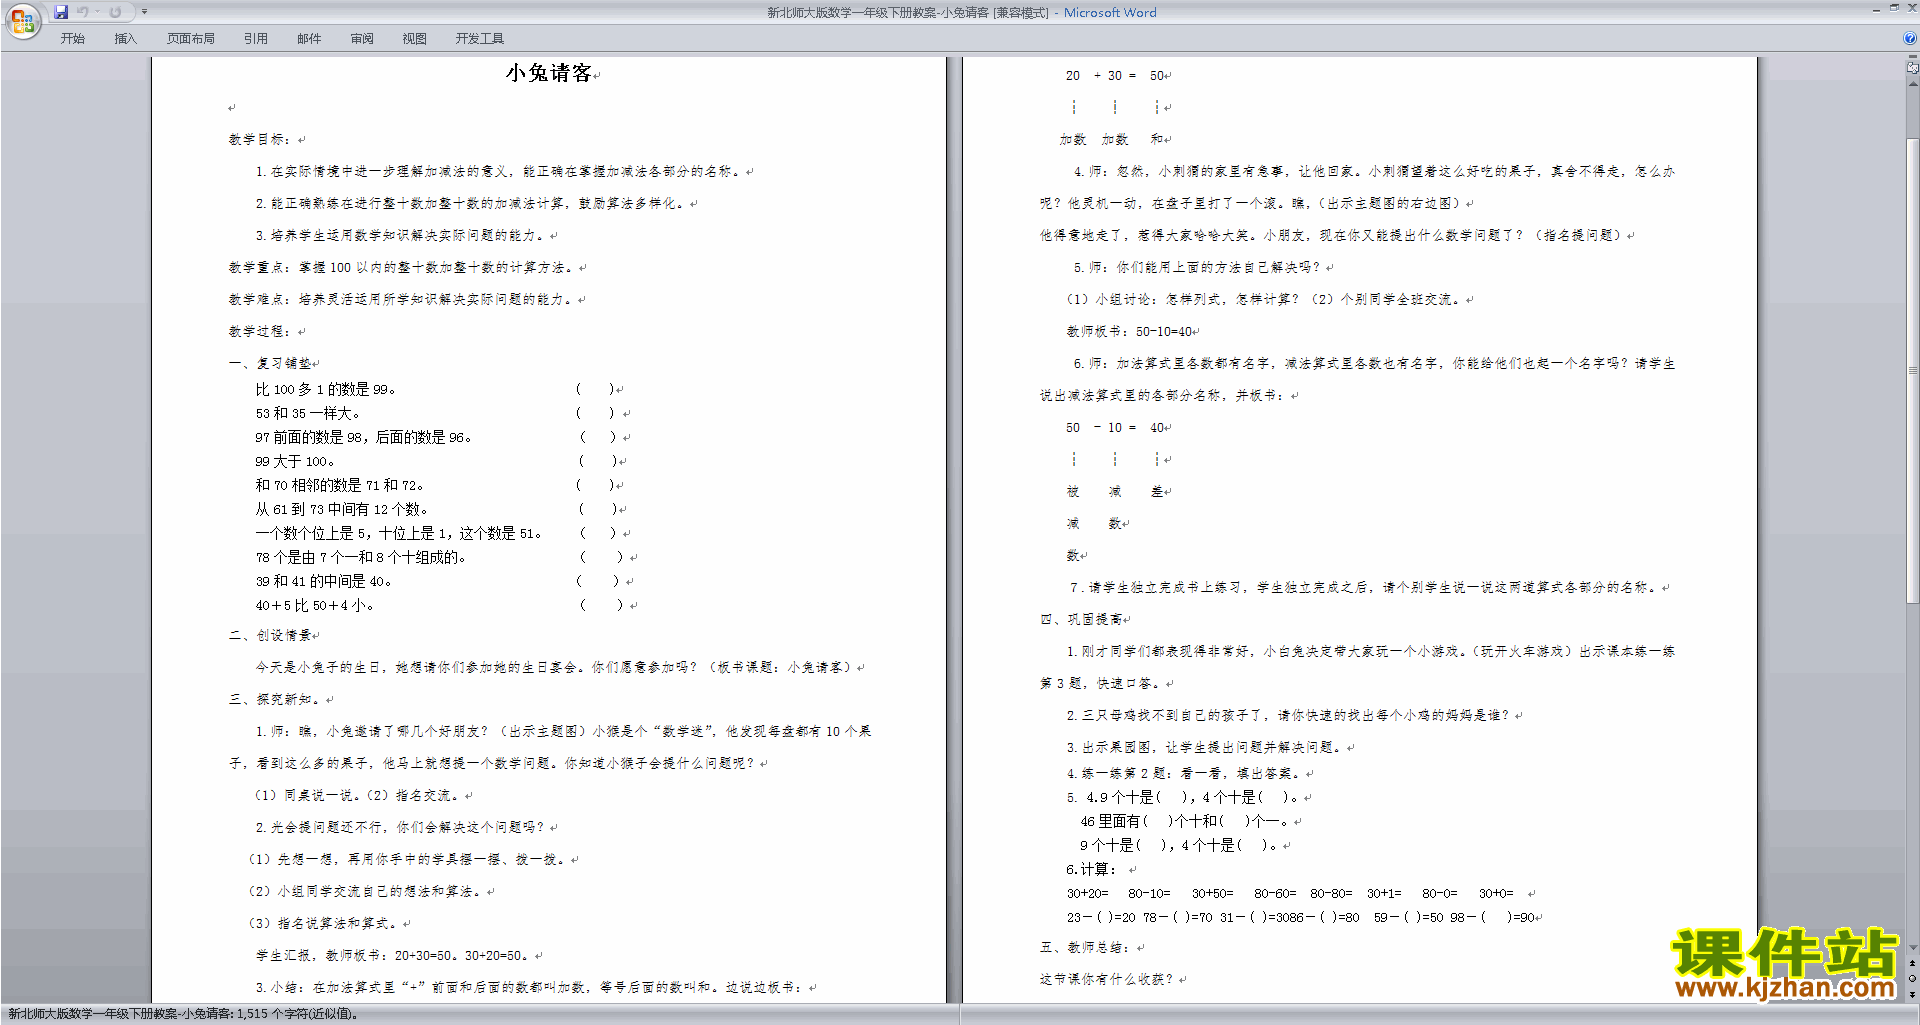Click the 教师板书：50-10=40 line
The image size is (1920, 1025).
(x=1129, y=331)
